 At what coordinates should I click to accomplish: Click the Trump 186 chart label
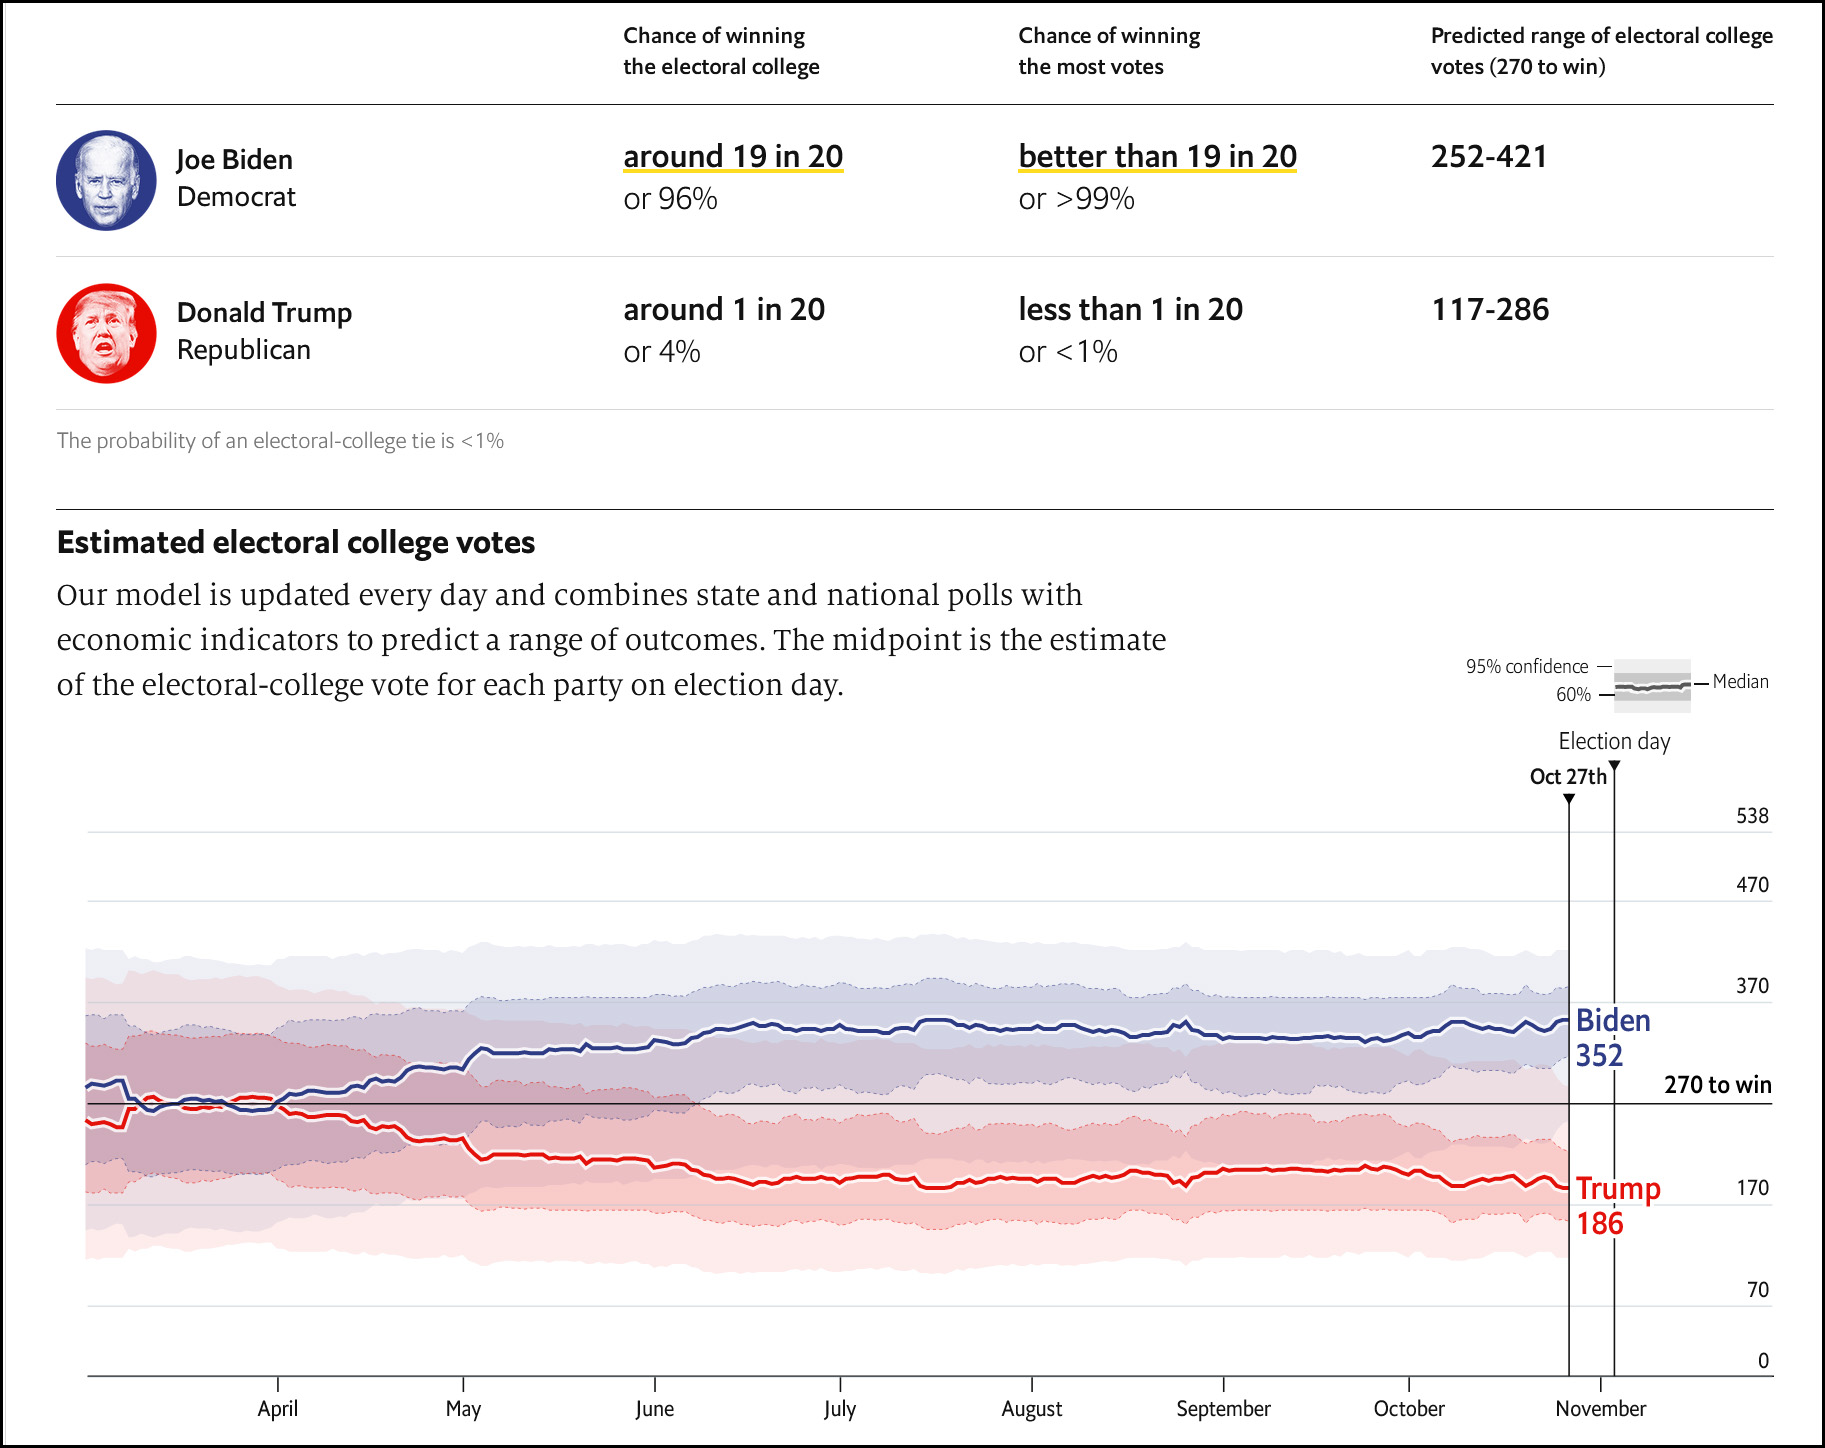[x=1617, y=1206]
